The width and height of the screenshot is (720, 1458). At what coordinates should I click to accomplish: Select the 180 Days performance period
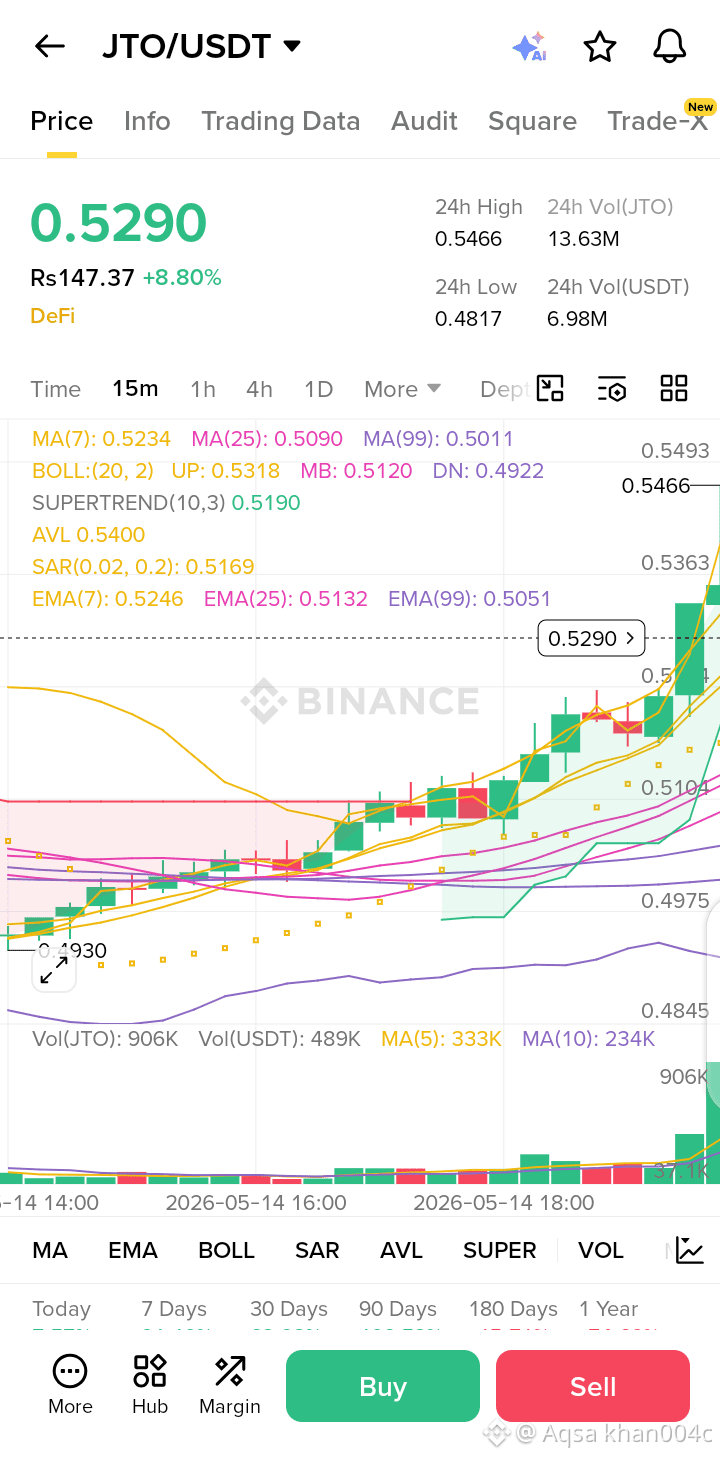point(513,1309)
